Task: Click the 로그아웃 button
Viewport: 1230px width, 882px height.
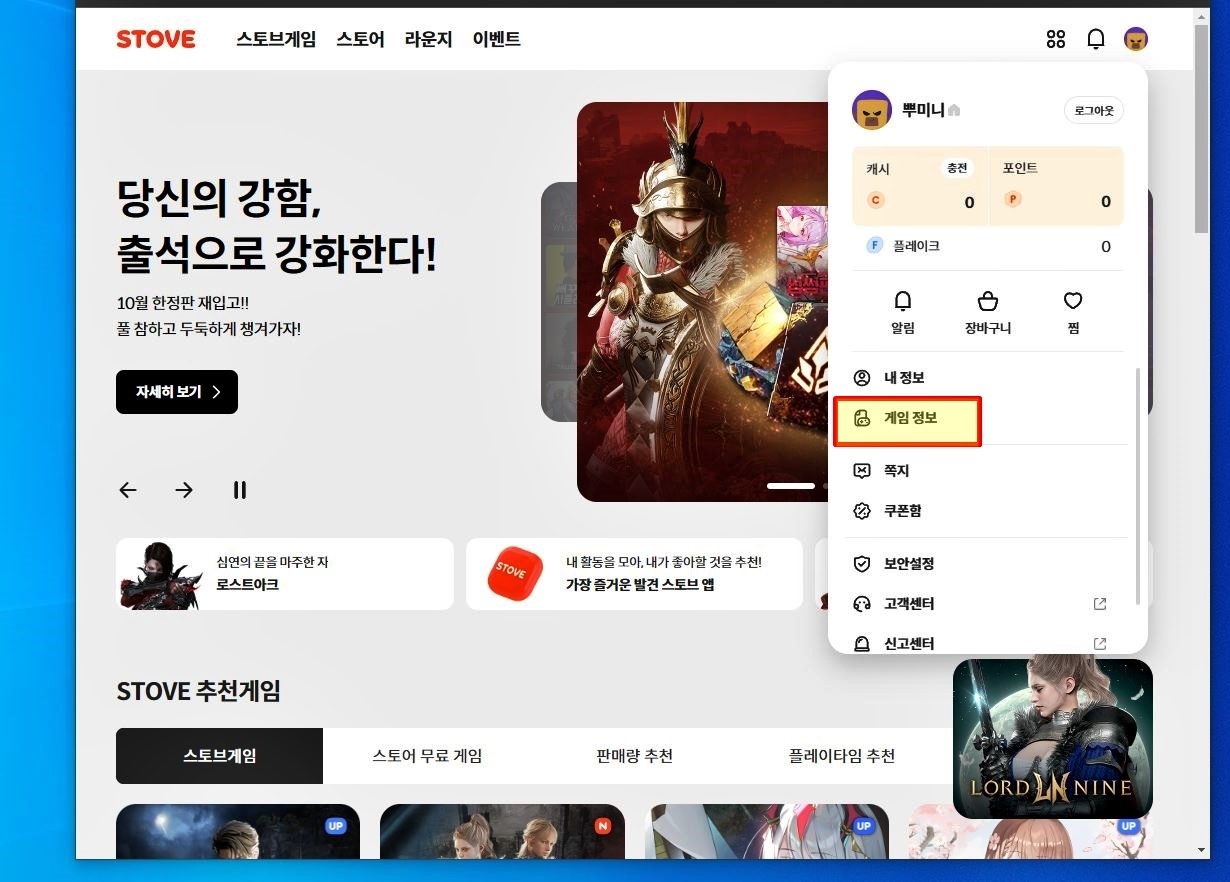Action: [x=1094, y=110]
